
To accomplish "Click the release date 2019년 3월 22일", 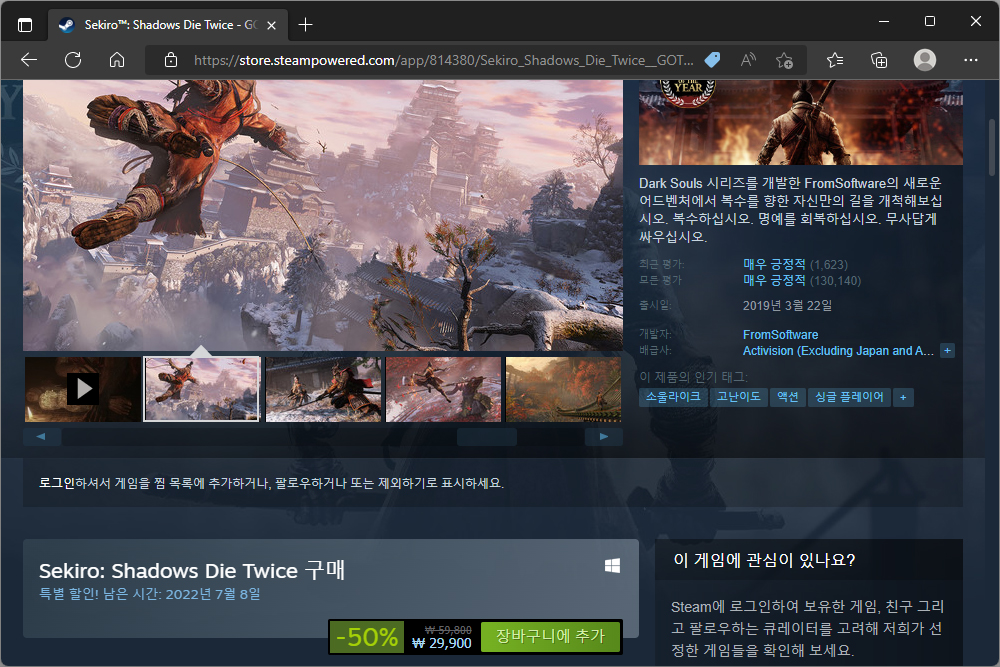I will pyautogui.click(x=787, y=305).
